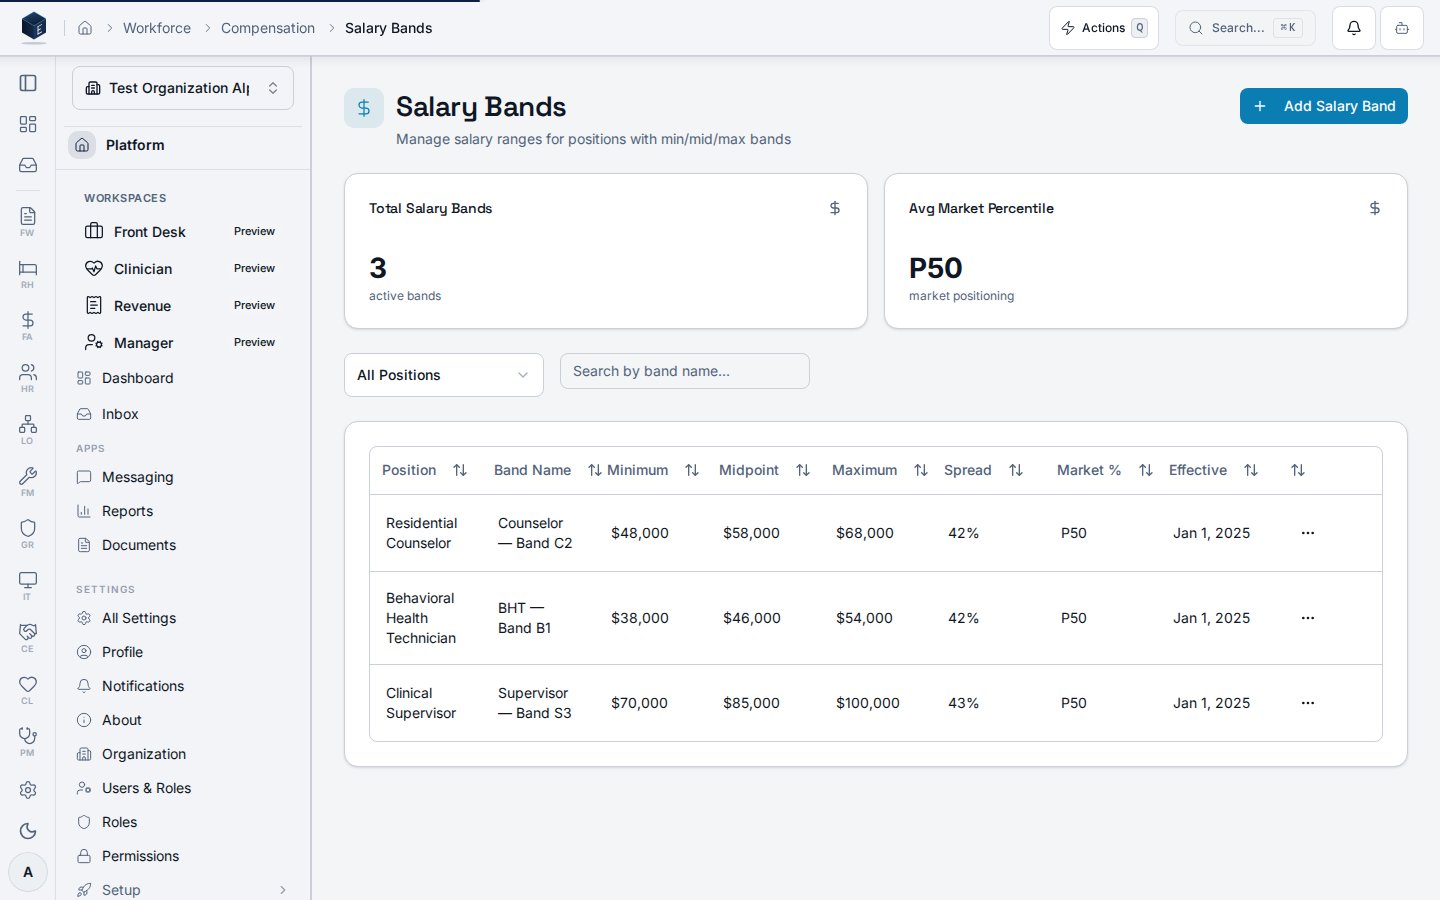Open Documents in sidebar
This screenshot has width=1440, height=900.
click(183, 545)
